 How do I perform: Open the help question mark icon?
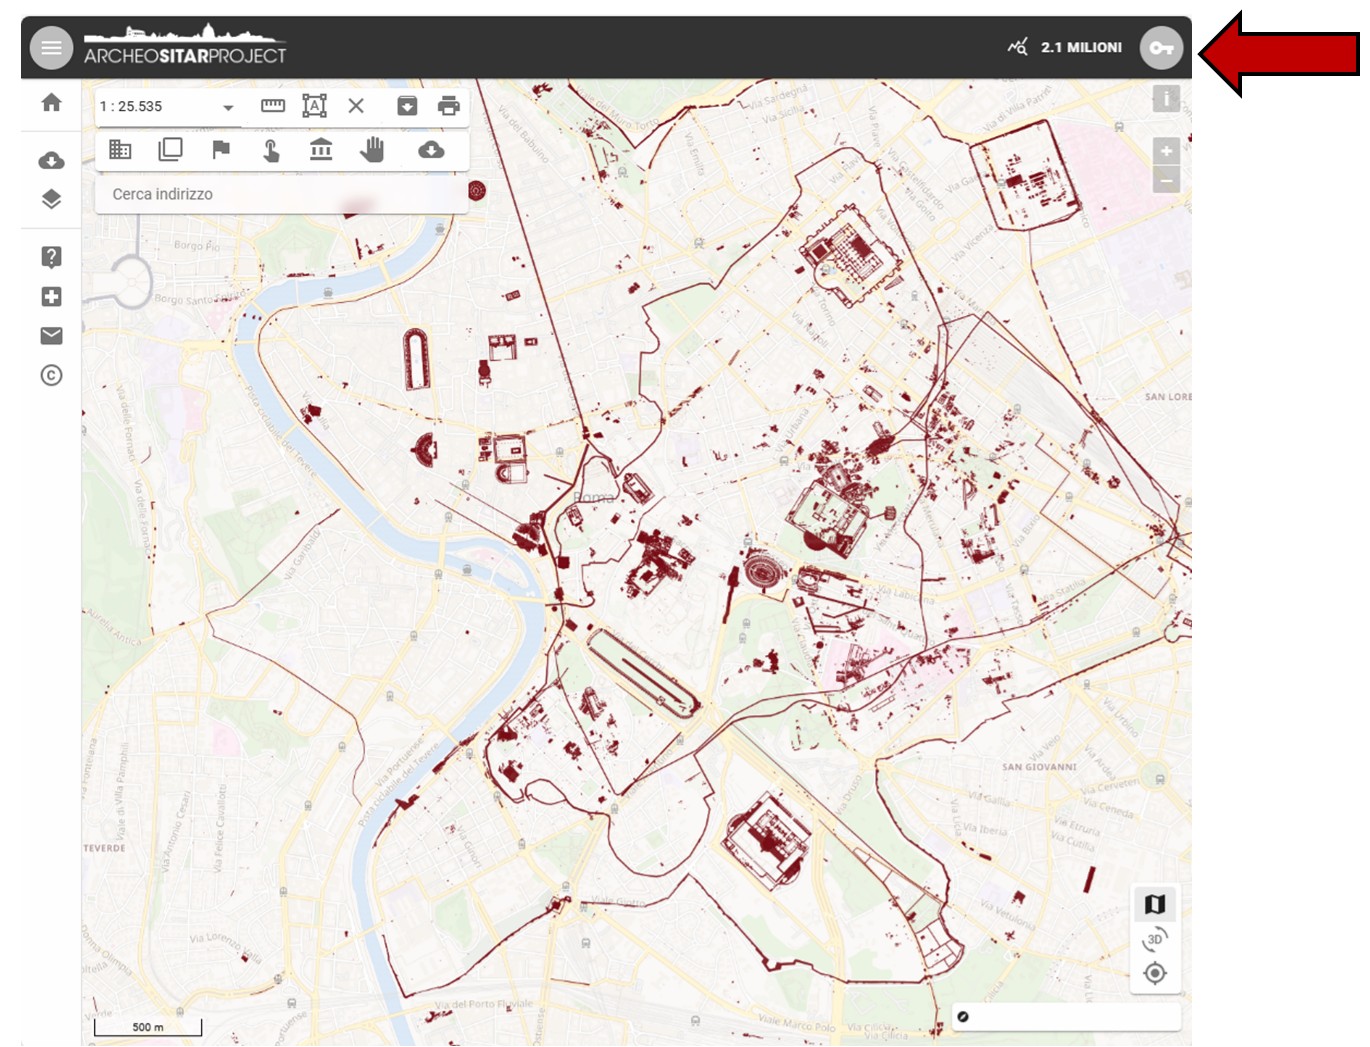(x=51, y=257)
